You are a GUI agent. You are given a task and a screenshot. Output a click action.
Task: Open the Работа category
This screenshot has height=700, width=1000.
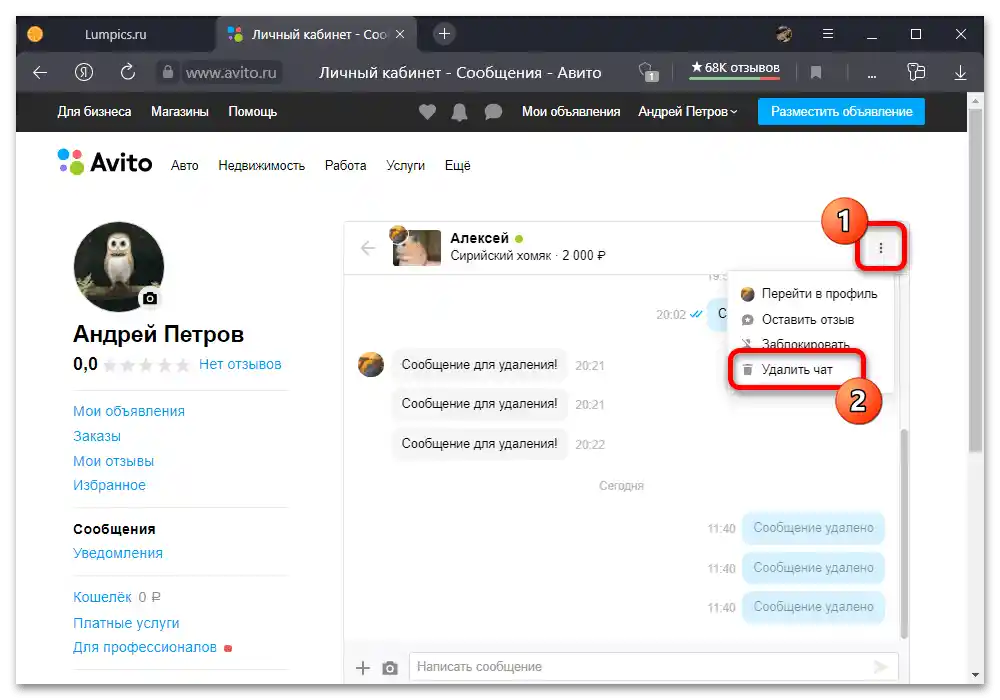pyautogui.click(x=346, y=166)
